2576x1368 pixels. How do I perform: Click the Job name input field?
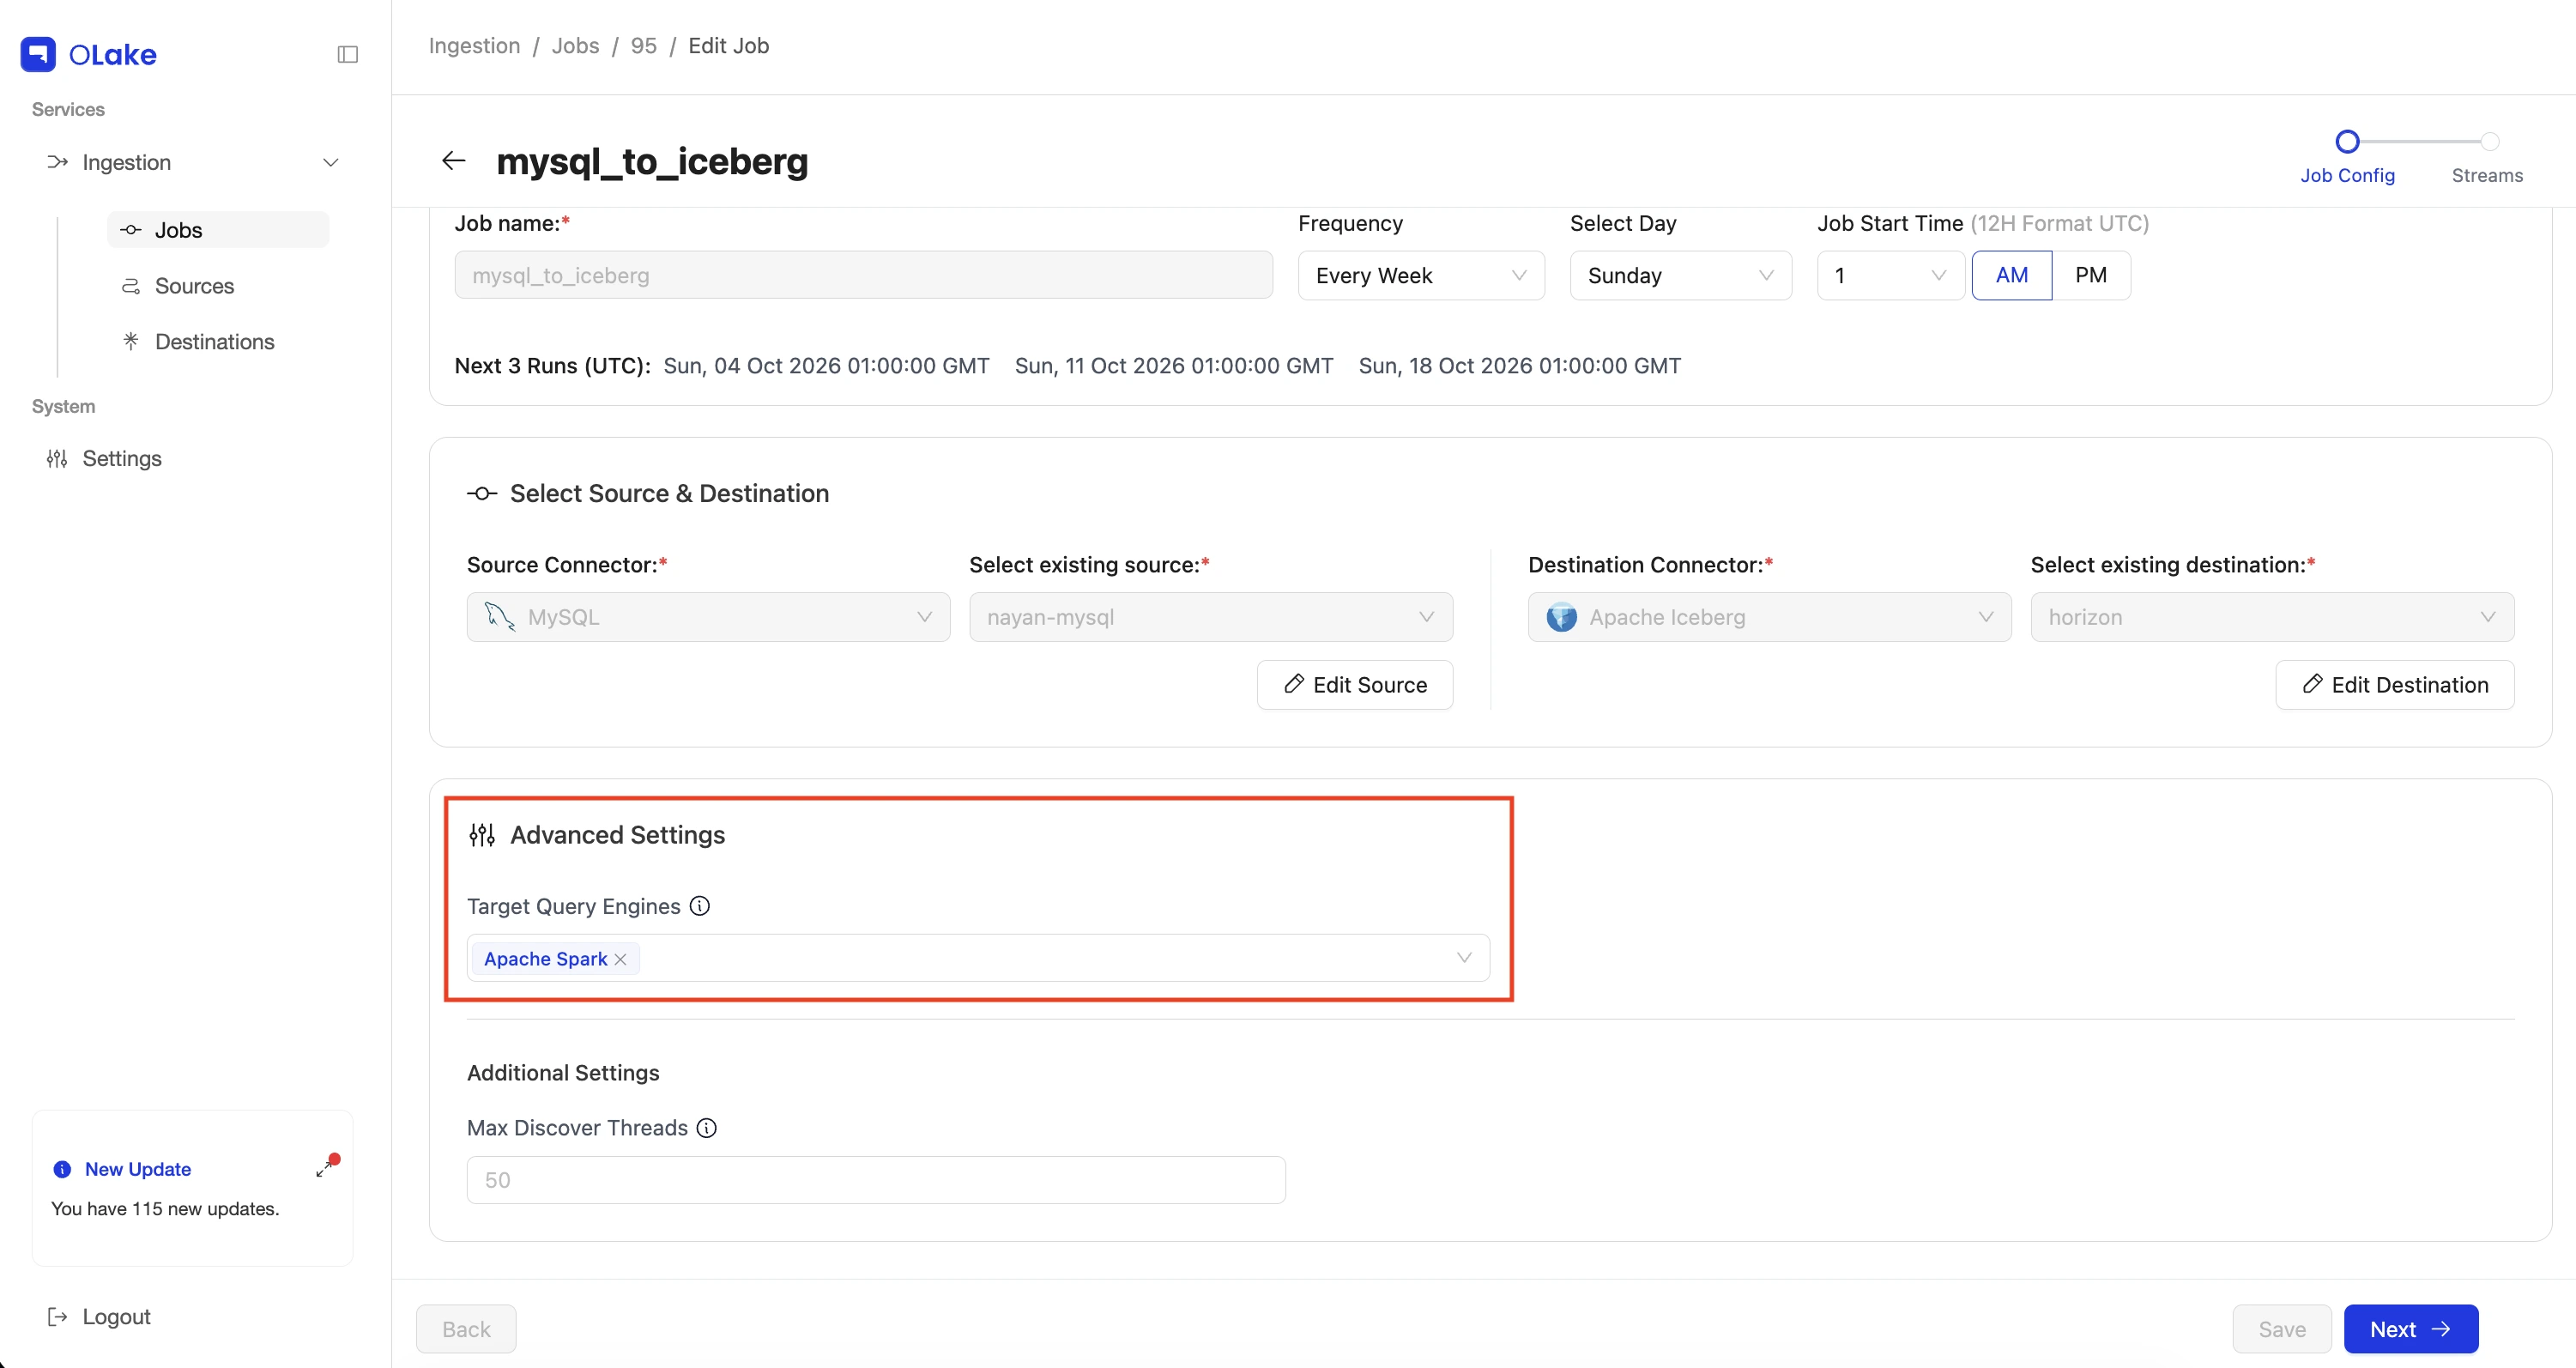point(863,275)
